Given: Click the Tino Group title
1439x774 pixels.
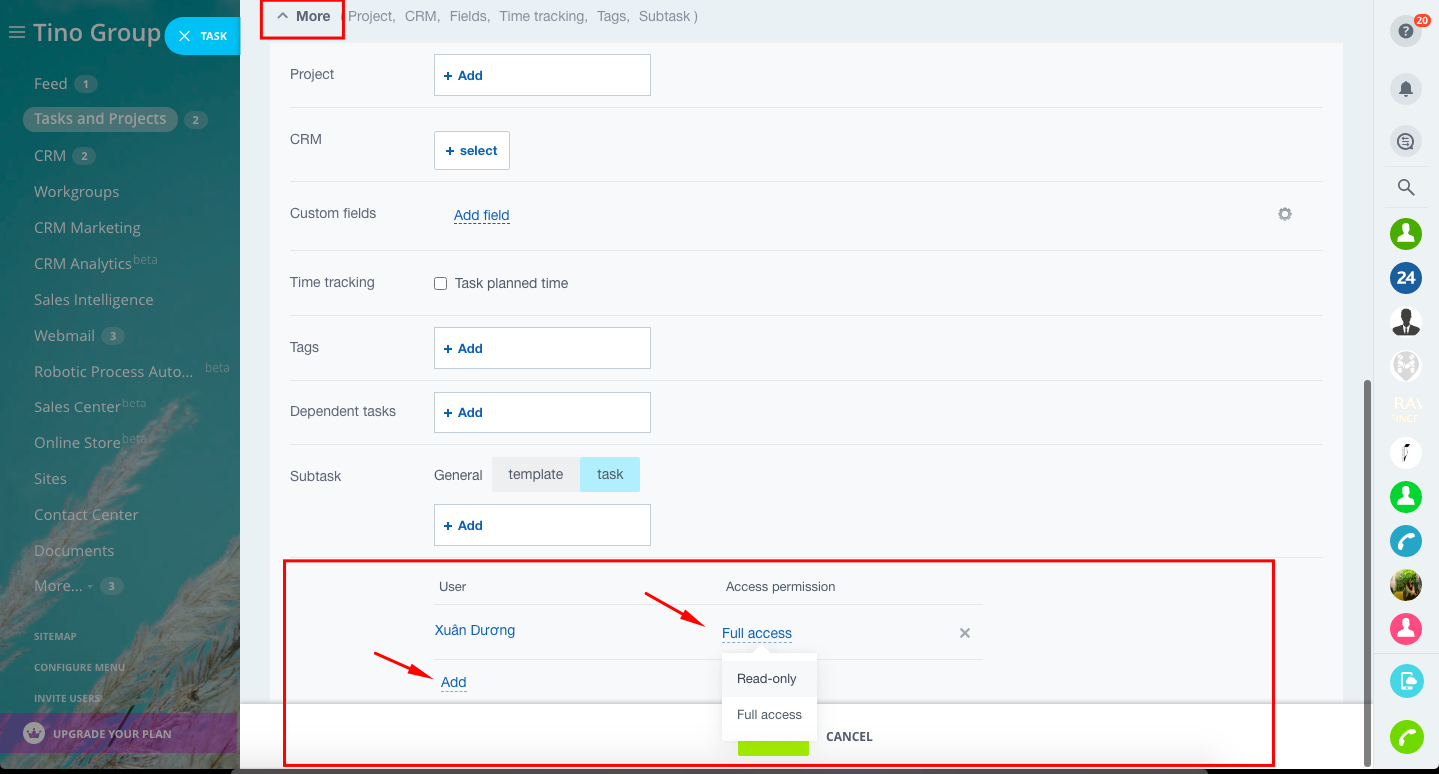Looking at the screenshot, I should [96, 33].
